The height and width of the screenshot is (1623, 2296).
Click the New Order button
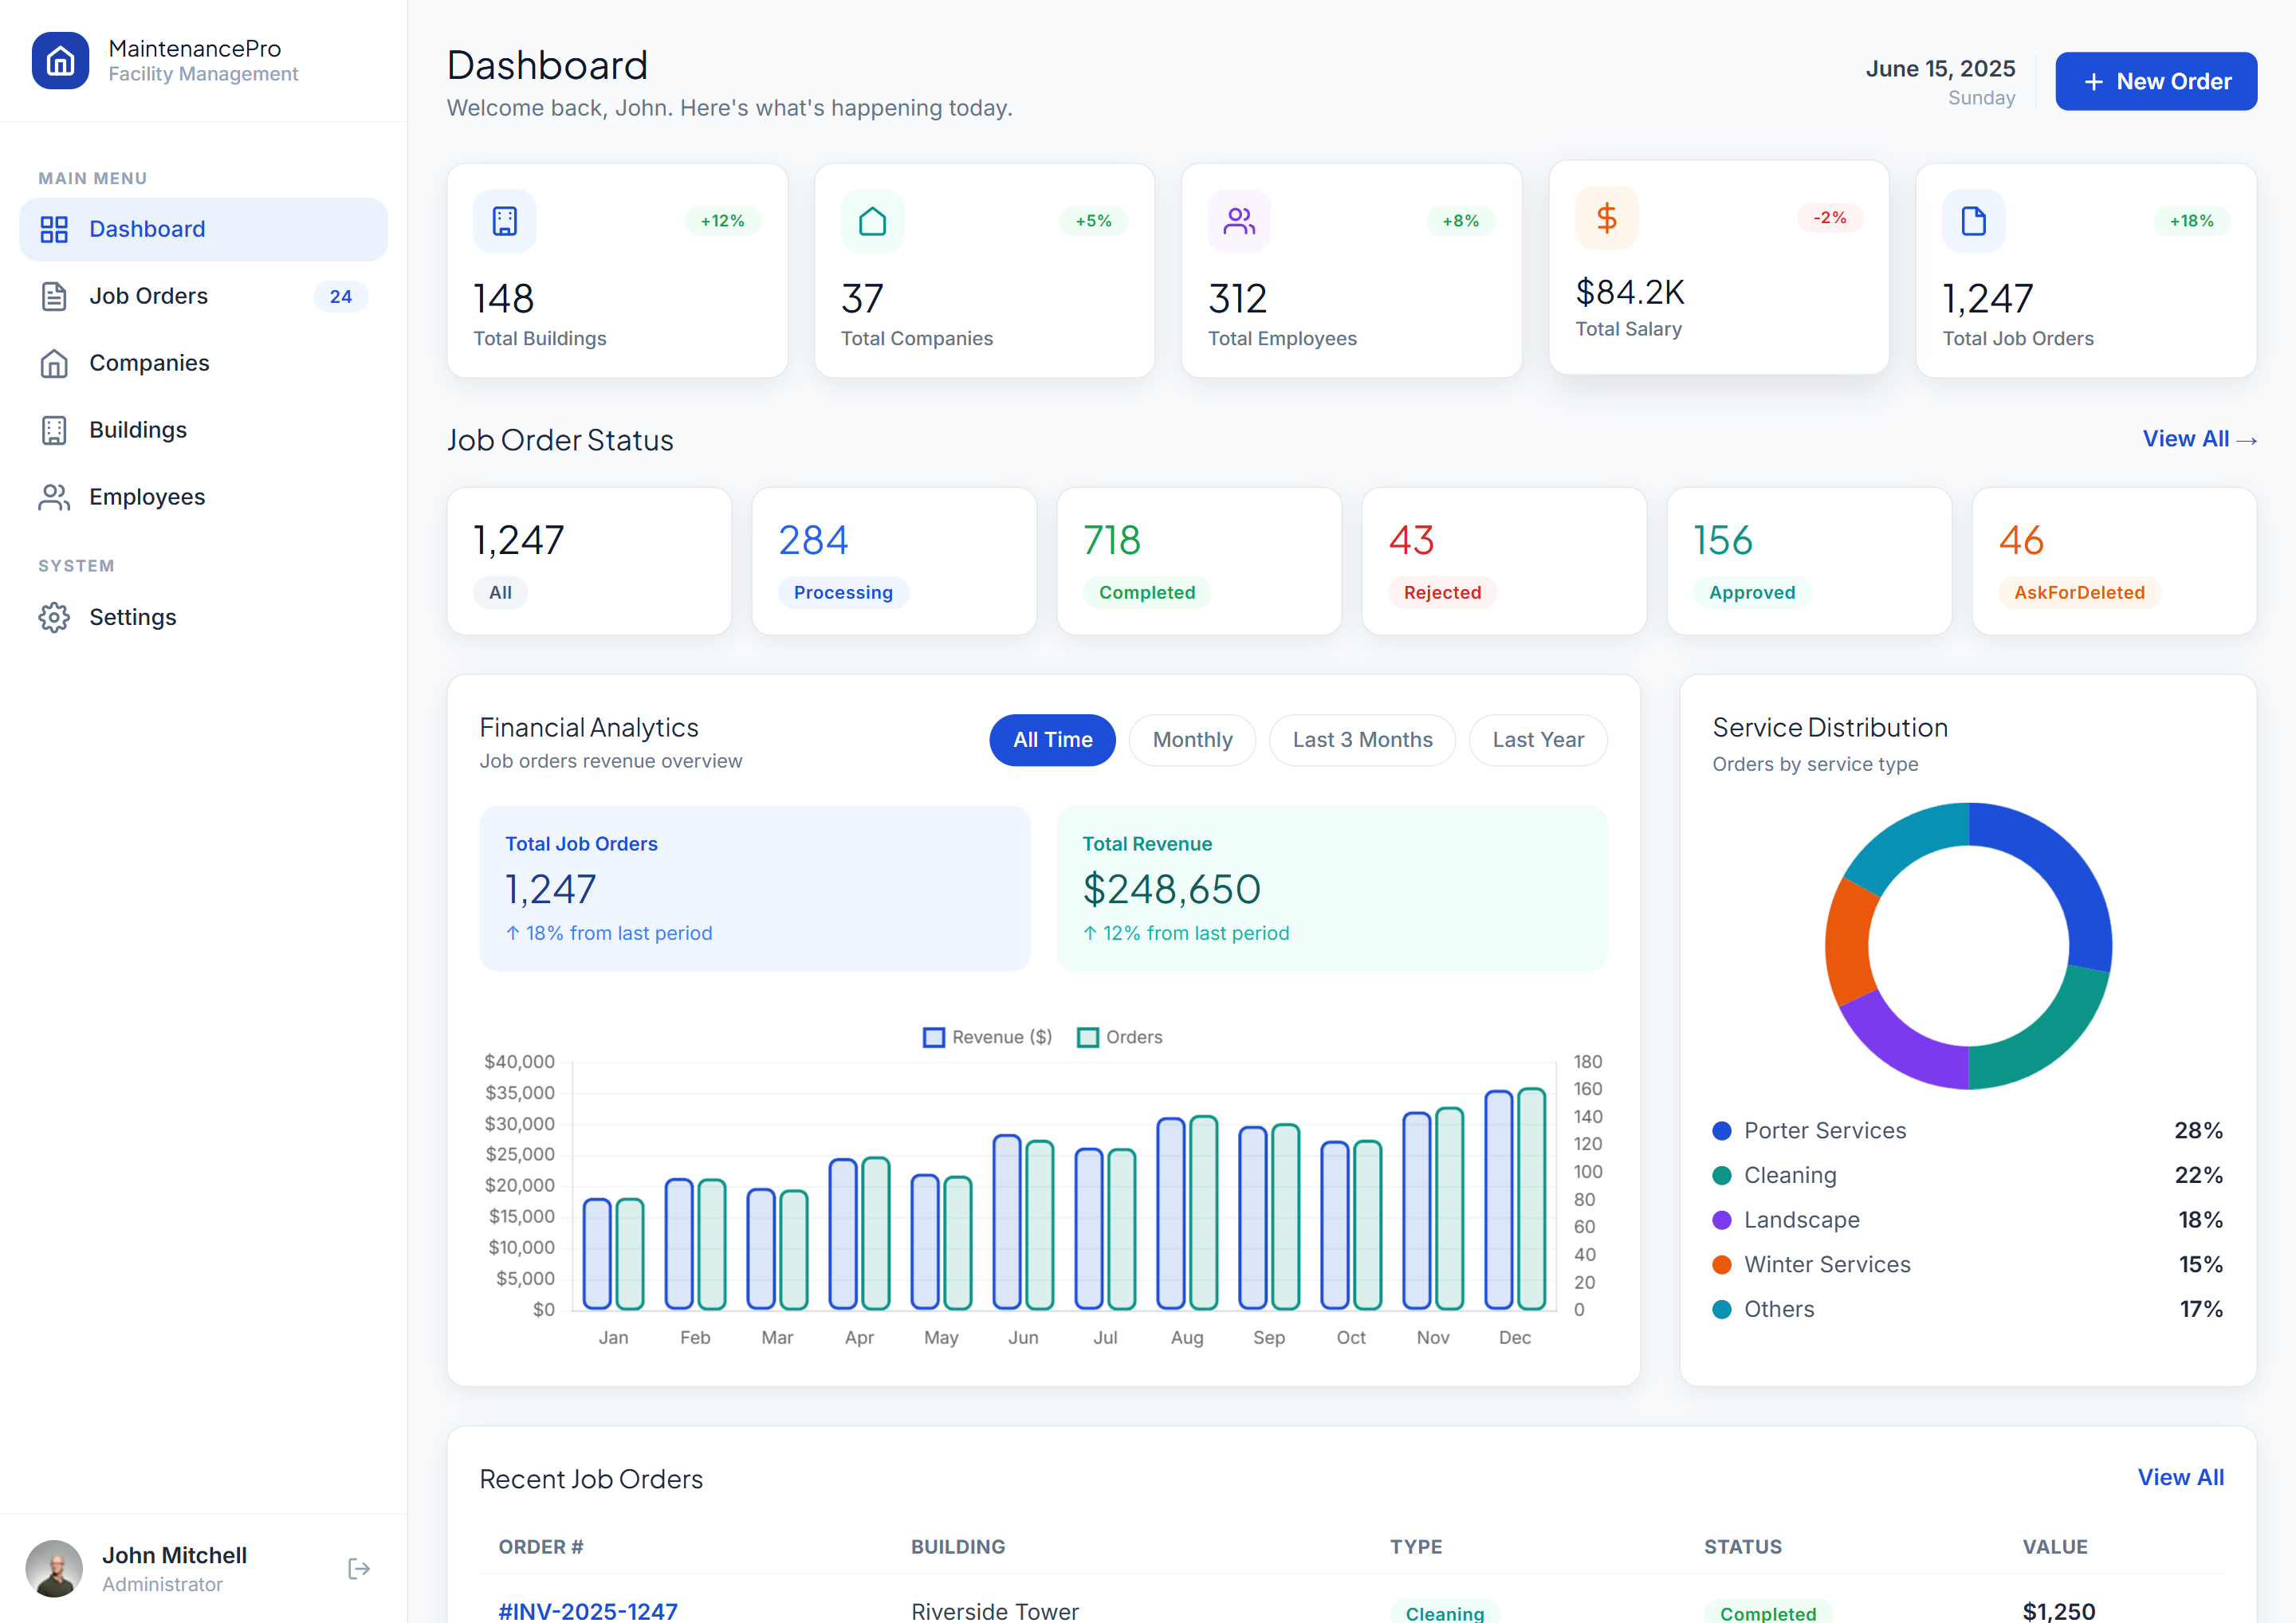coord(2156,81)
